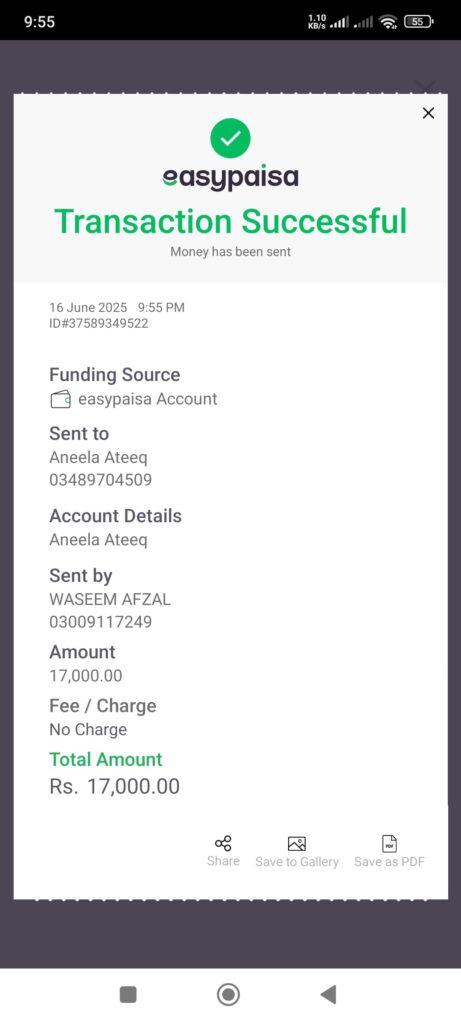Tap the easypaisa logo
This screenshot has width=461, height=1024.
click(230, 178)
